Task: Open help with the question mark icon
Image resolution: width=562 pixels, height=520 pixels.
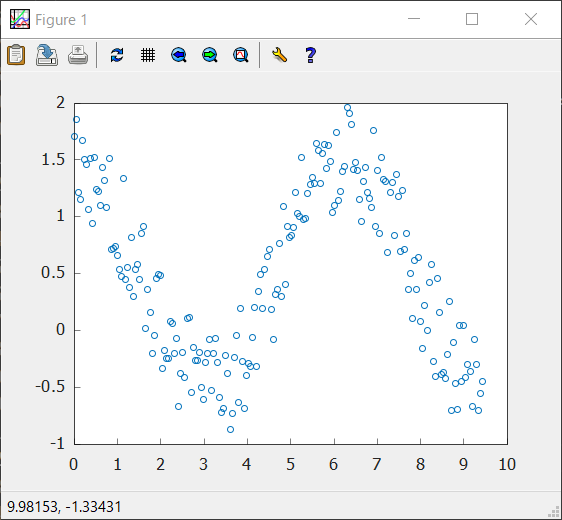Action: pyautogui.click(x=310, y=55)
